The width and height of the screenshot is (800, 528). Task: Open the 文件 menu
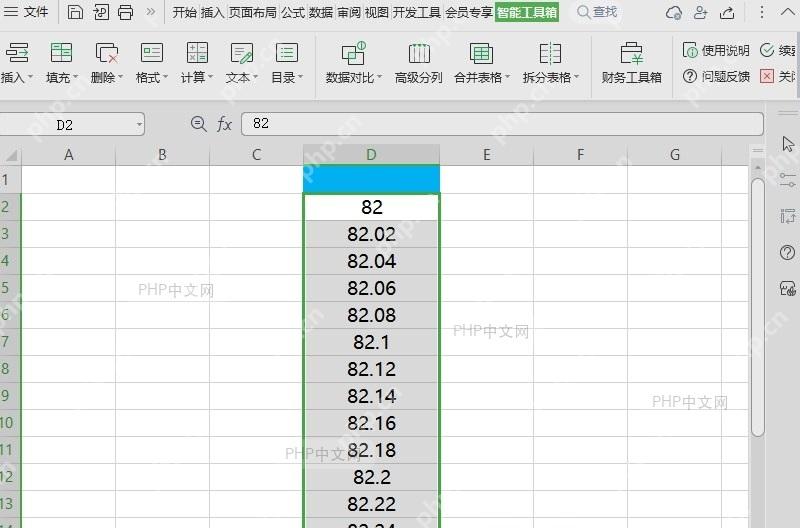26,11
